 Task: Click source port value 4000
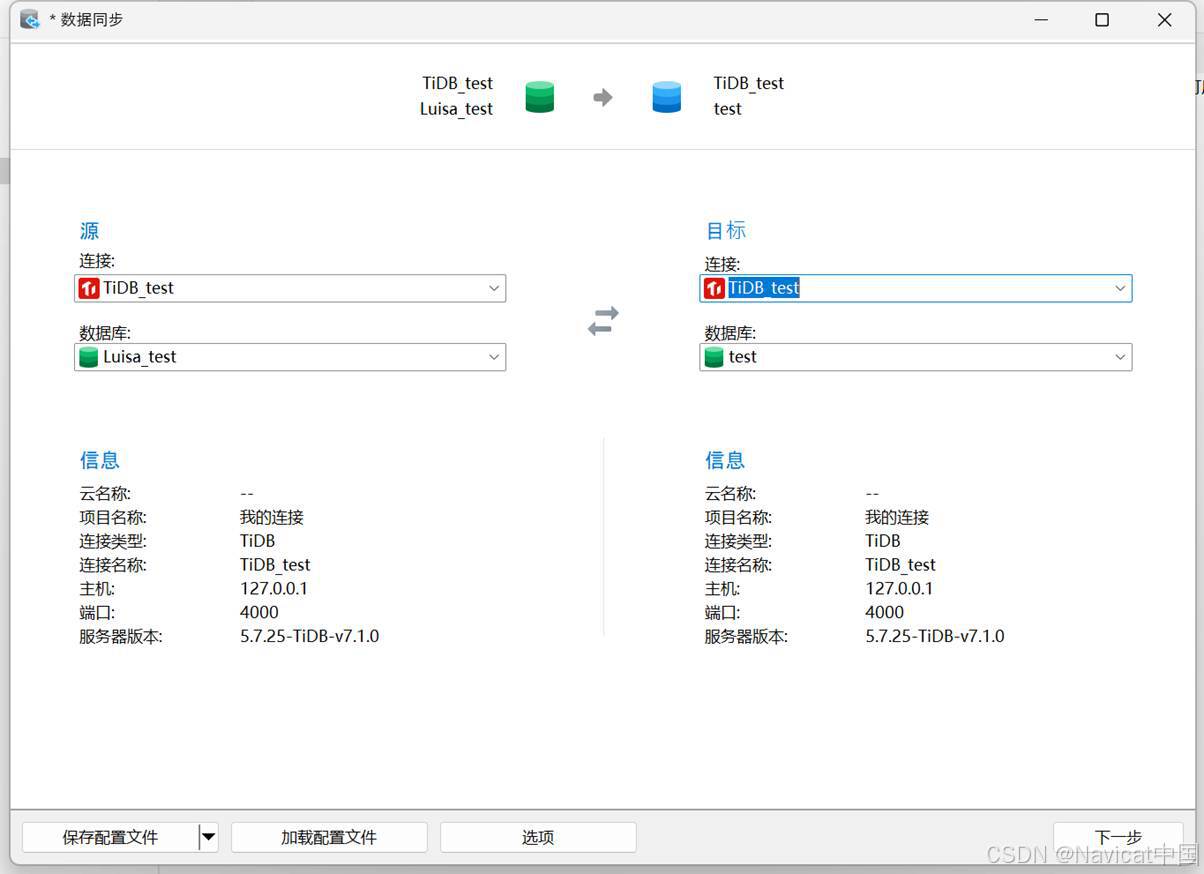(x=260, y=612)
